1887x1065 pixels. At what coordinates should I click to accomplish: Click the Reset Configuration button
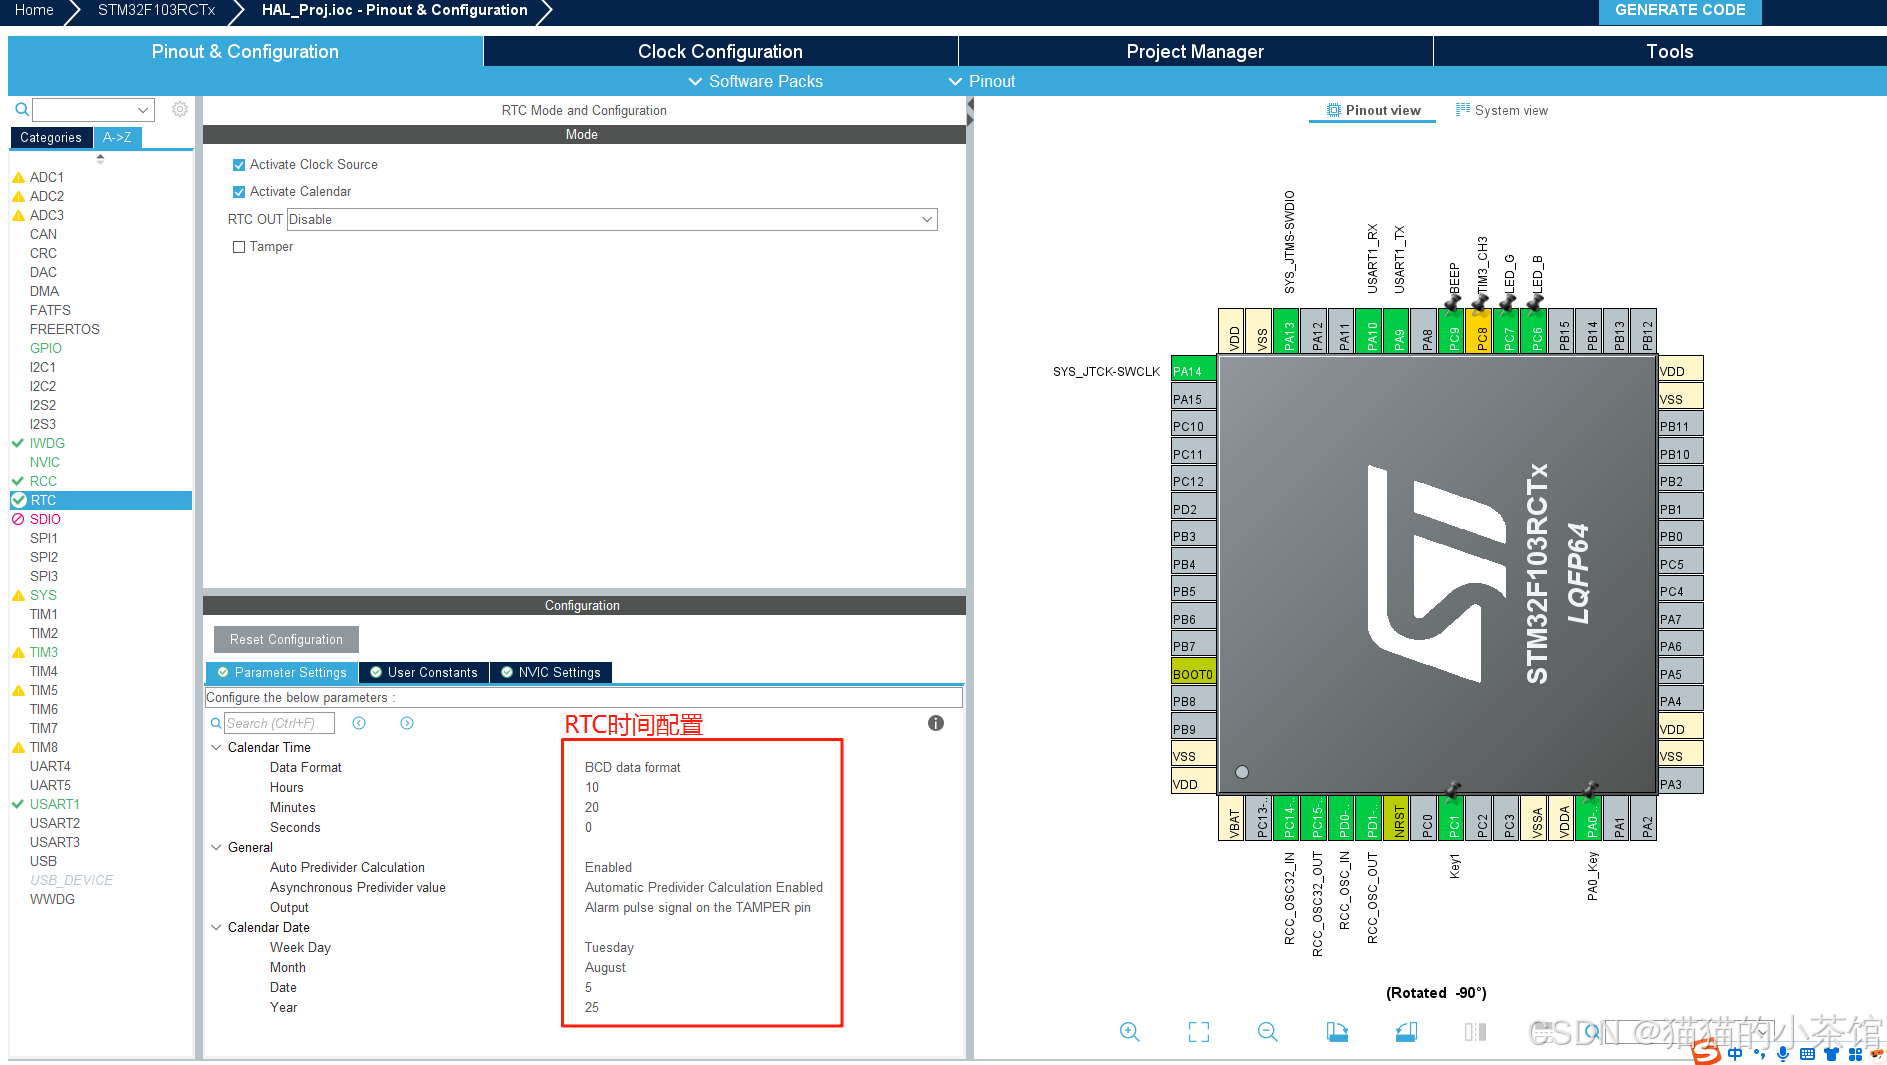coord(286,639)
